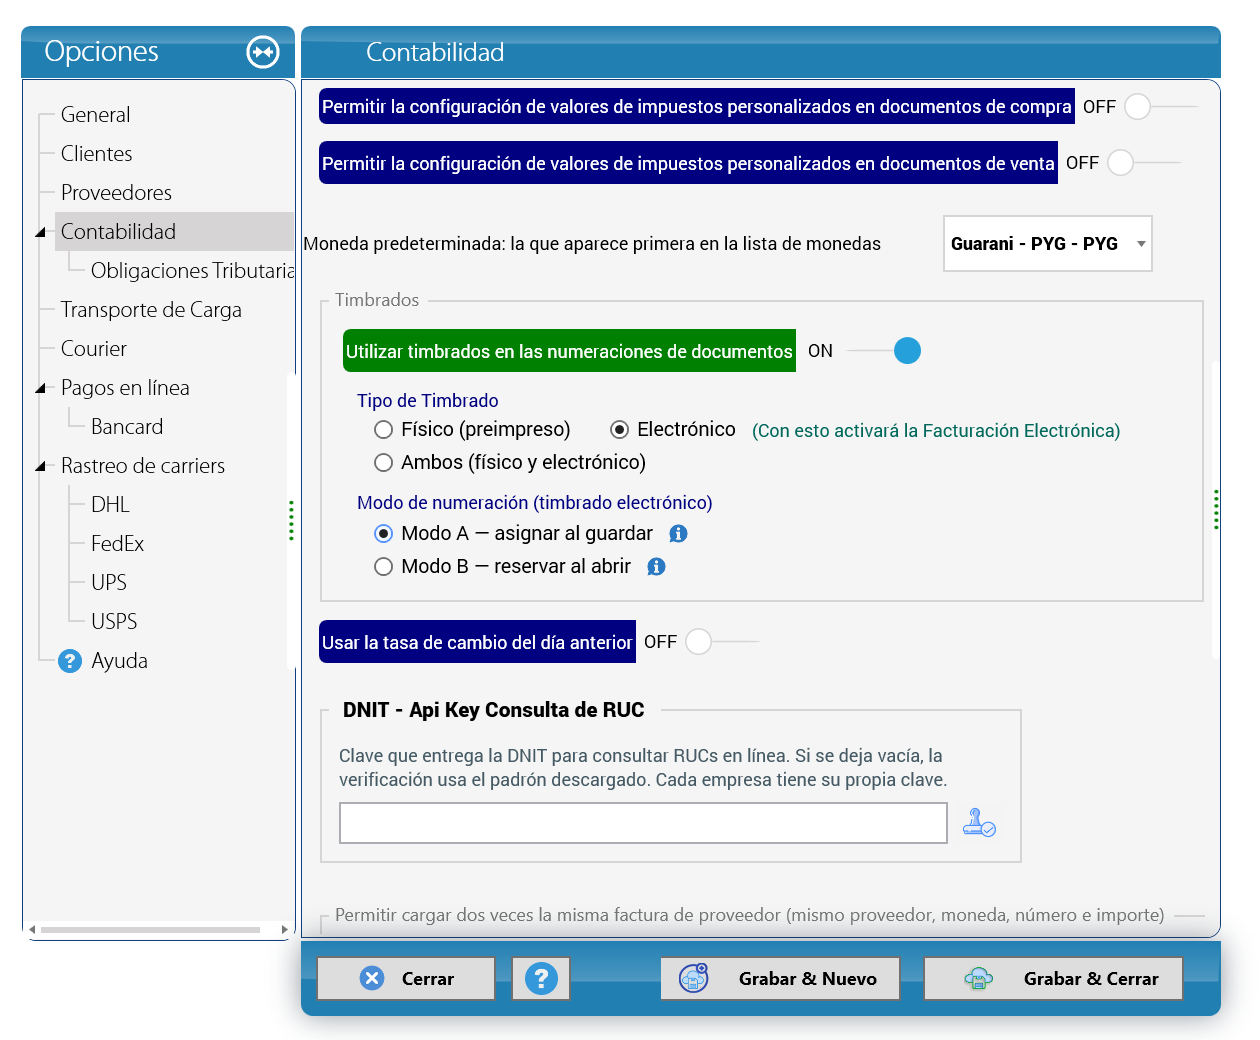Open the Courier settings section
This screenshot has height=1040, width=1260.
tap(94, 349)
